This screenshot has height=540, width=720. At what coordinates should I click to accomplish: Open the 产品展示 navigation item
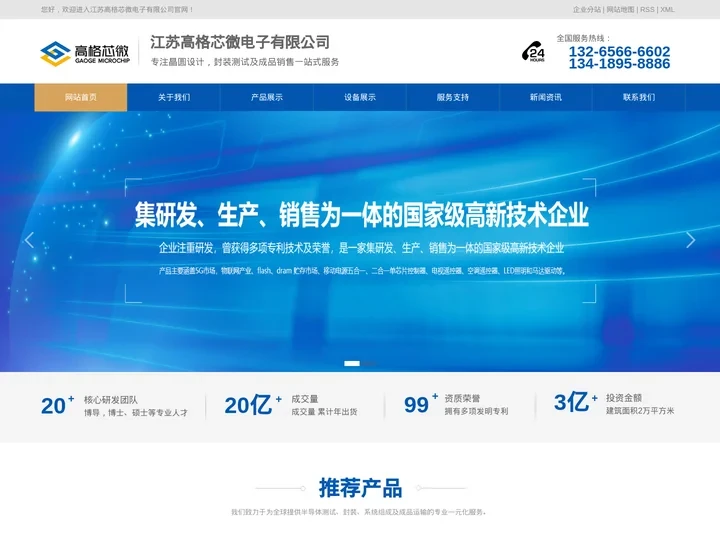267,97
